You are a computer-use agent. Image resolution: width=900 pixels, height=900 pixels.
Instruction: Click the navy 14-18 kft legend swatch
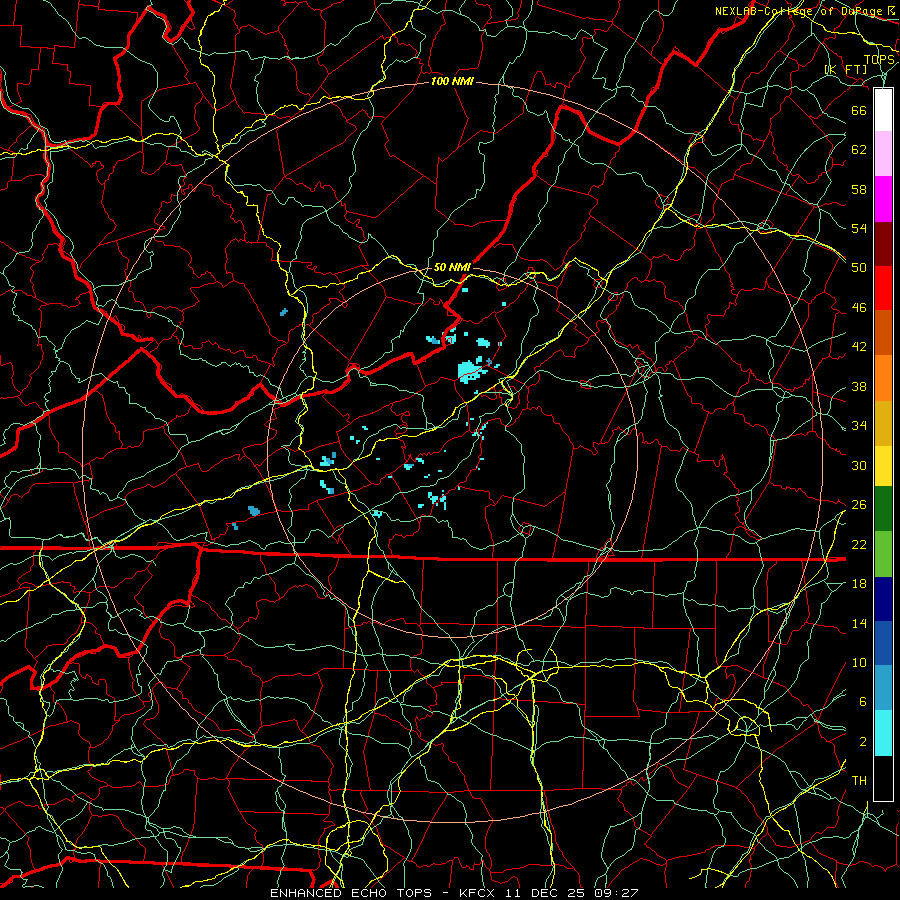pos(883,599)
